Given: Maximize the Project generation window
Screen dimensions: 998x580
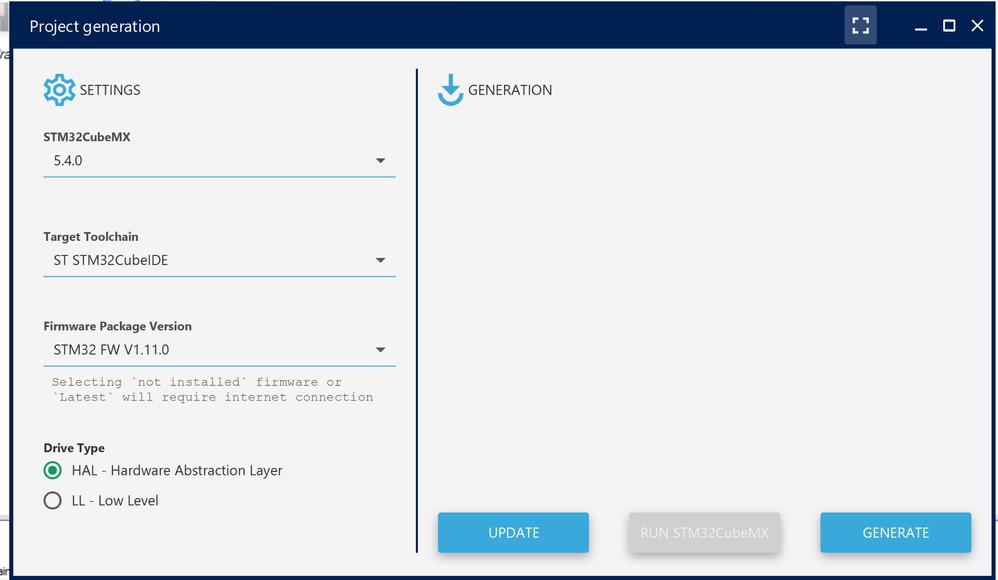Looking at the screenshot, I should click(x=949, y=25).
